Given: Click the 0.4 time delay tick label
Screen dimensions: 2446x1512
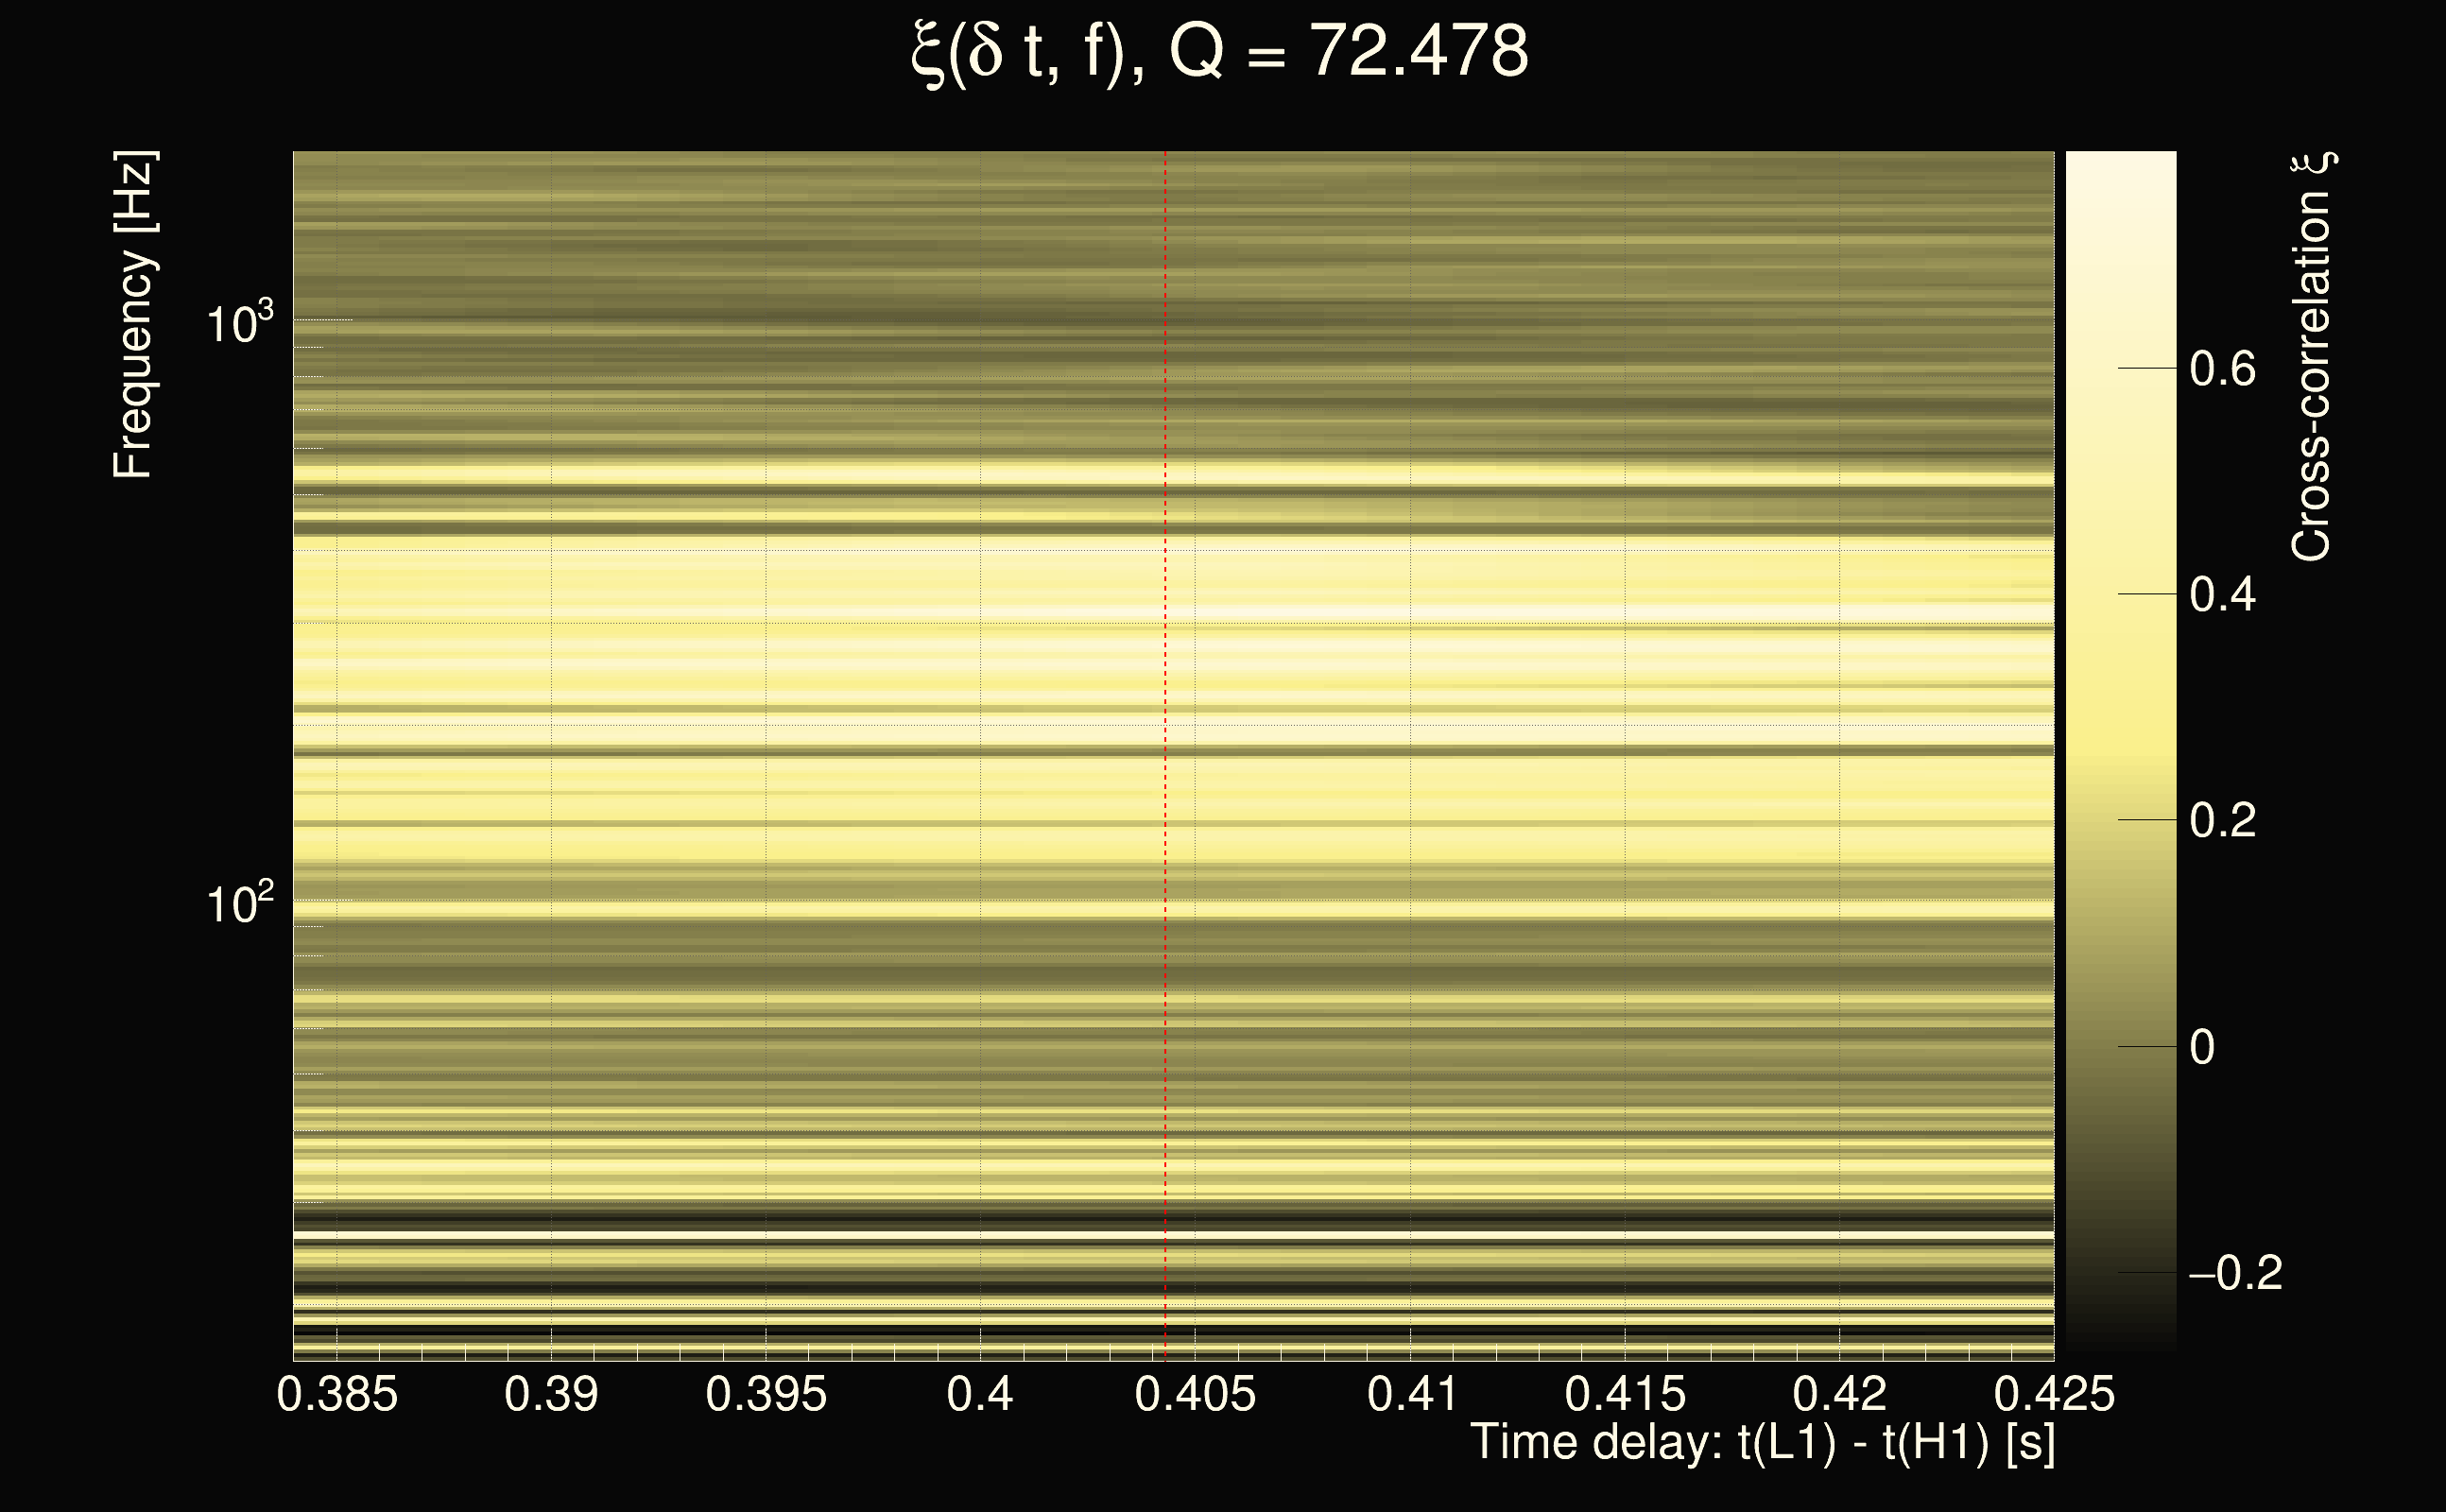Looking at the screenshot, I should [x=980, y=1394].
